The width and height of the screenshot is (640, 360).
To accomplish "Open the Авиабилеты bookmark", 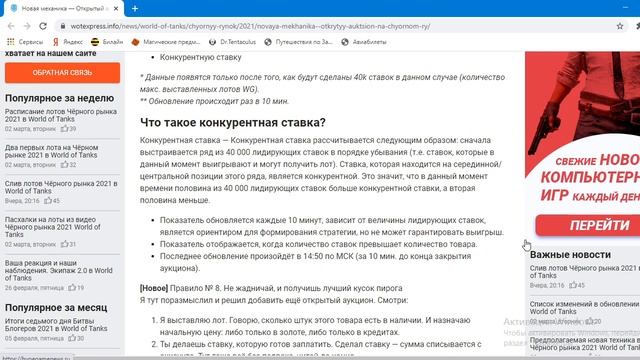I will tap(364, 42).
